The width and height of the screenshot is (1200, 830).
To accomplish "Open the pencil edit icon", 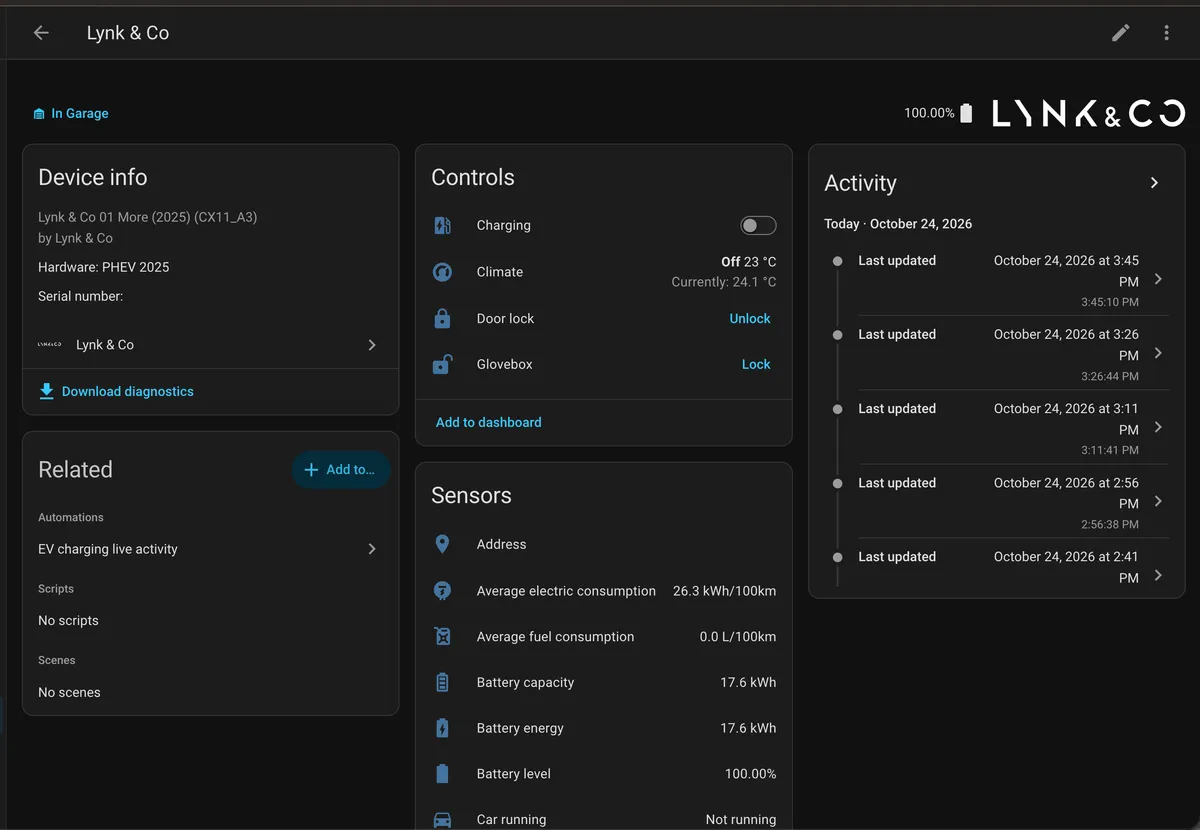I will point(1121,33).
